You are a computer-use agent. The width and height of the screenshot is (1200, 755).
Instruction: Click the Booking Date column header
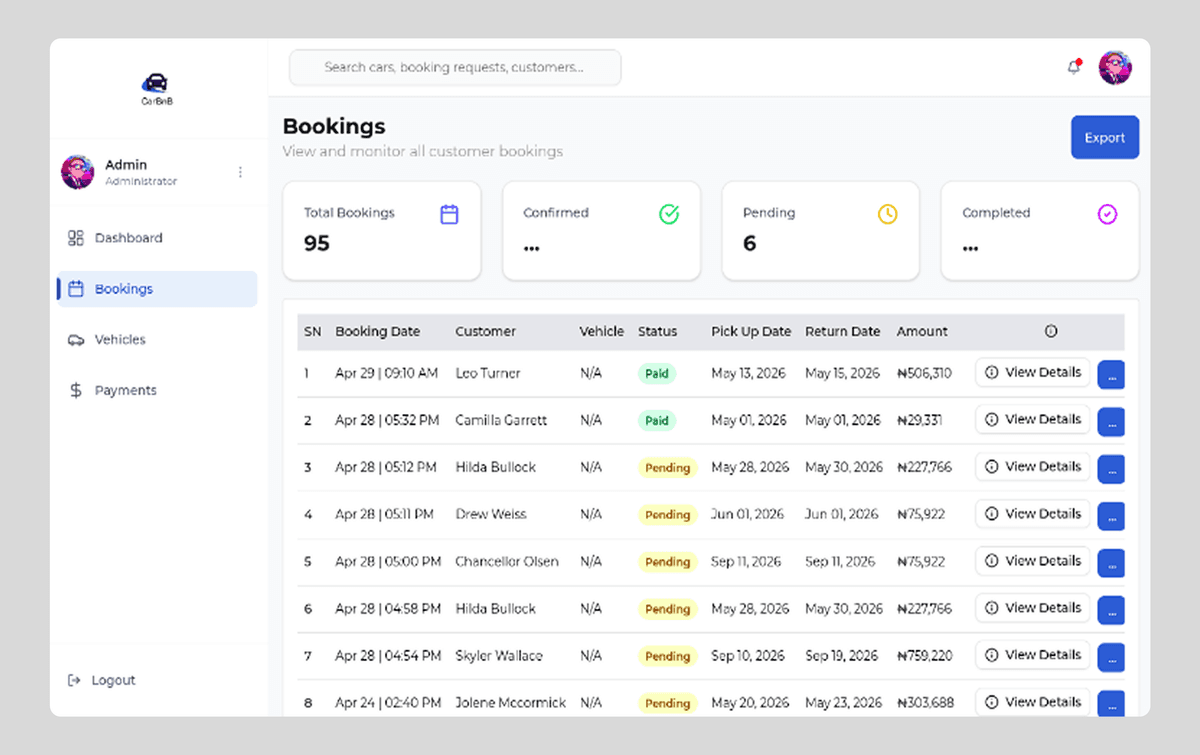point(377,331)
